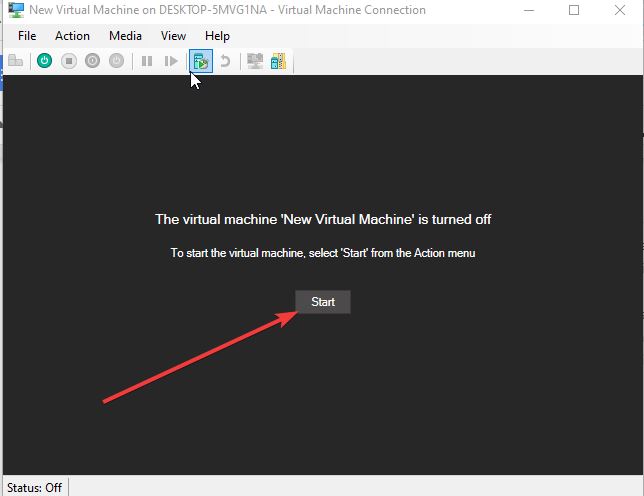This screenshot has height=496, width=644.
Task: Minimize the Virtual Machine Connection window
Action: pos(529,10)
